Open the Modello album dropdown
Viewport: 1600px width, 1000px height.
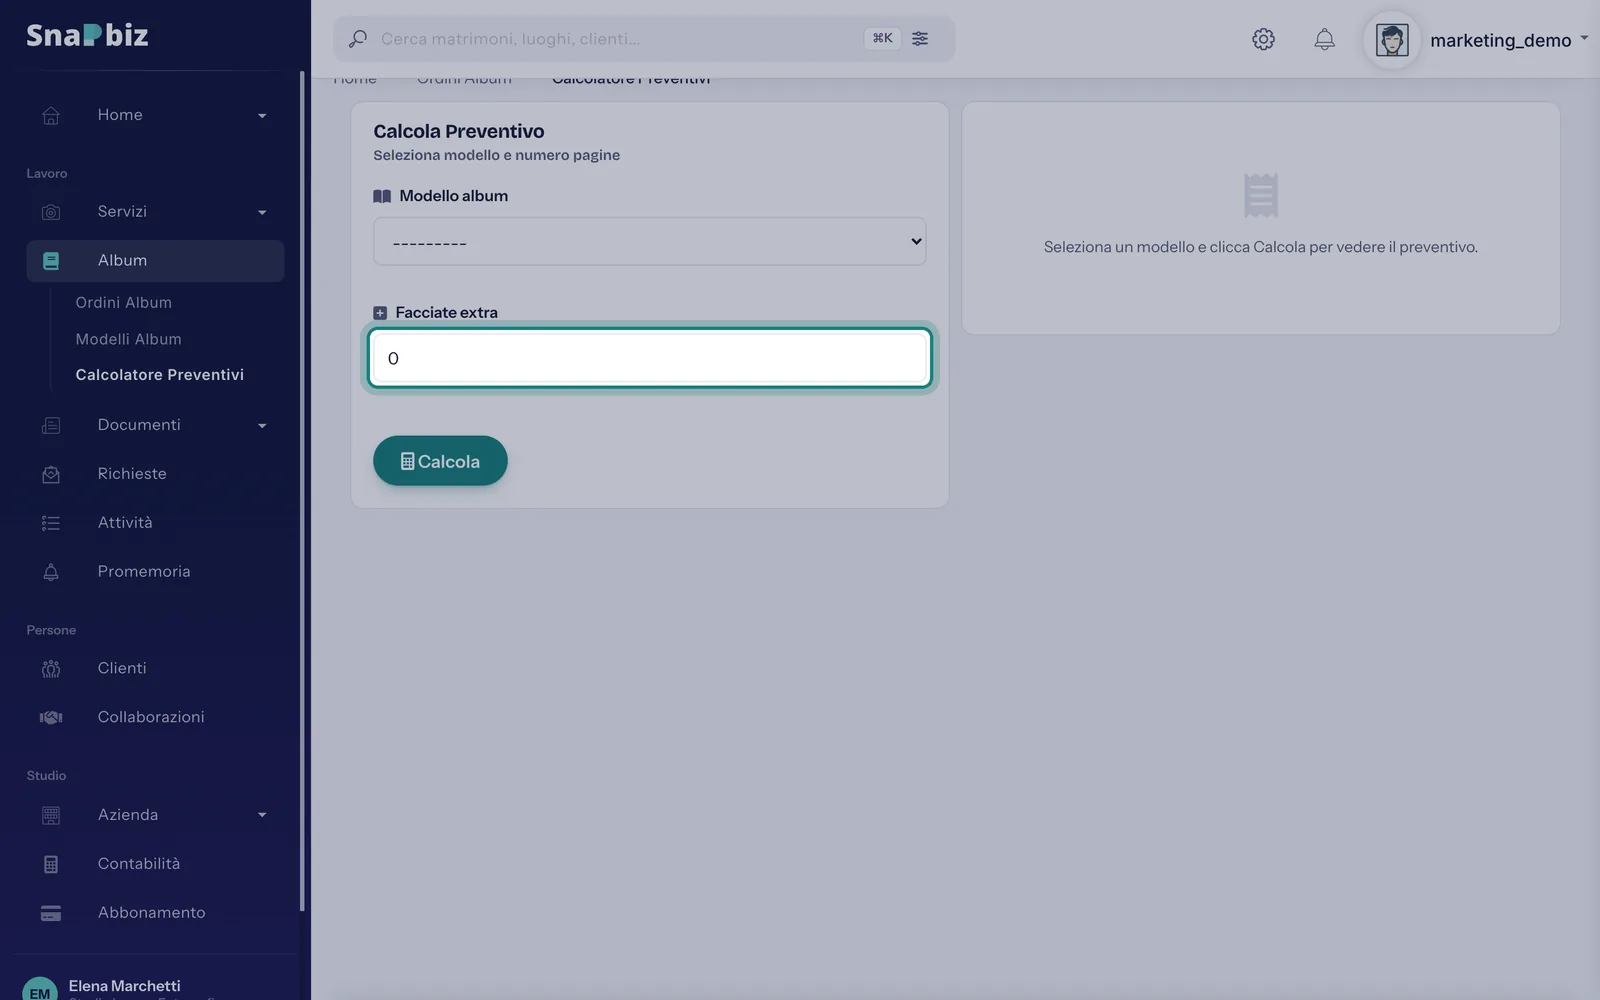[x=650, y=241]
